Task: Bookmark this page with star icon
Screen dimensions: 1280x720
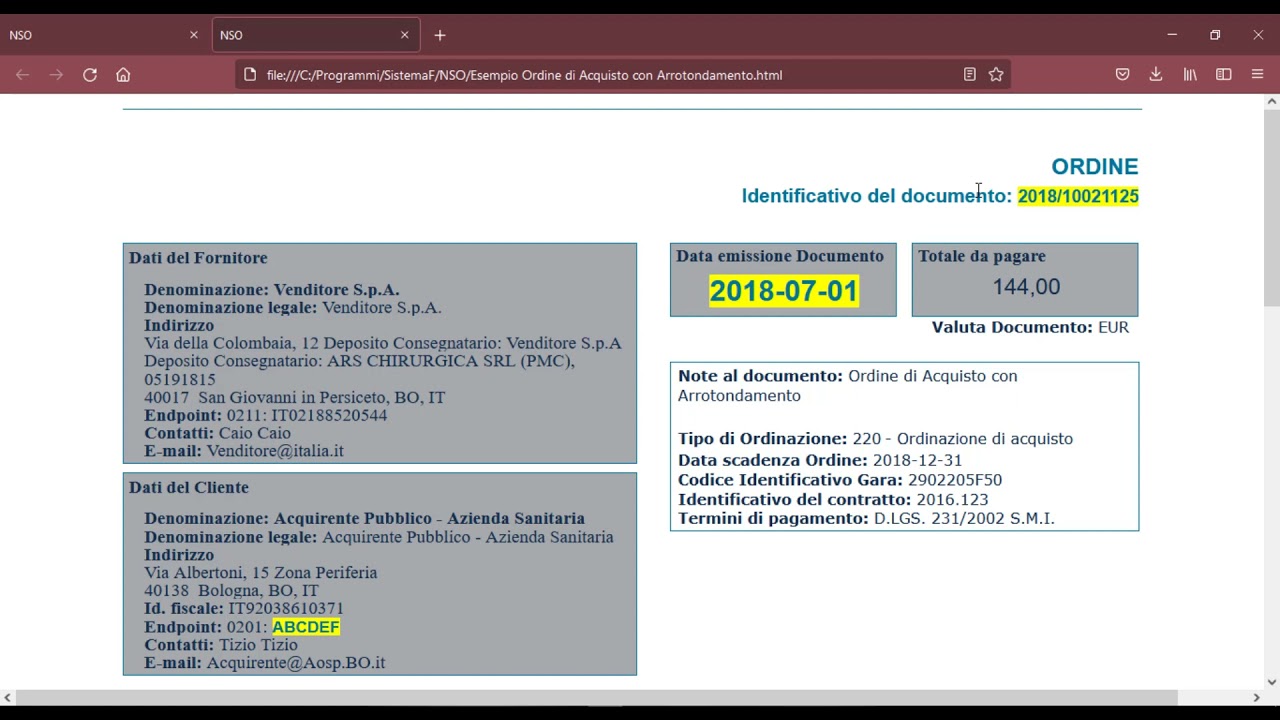Action: [996, 75]
